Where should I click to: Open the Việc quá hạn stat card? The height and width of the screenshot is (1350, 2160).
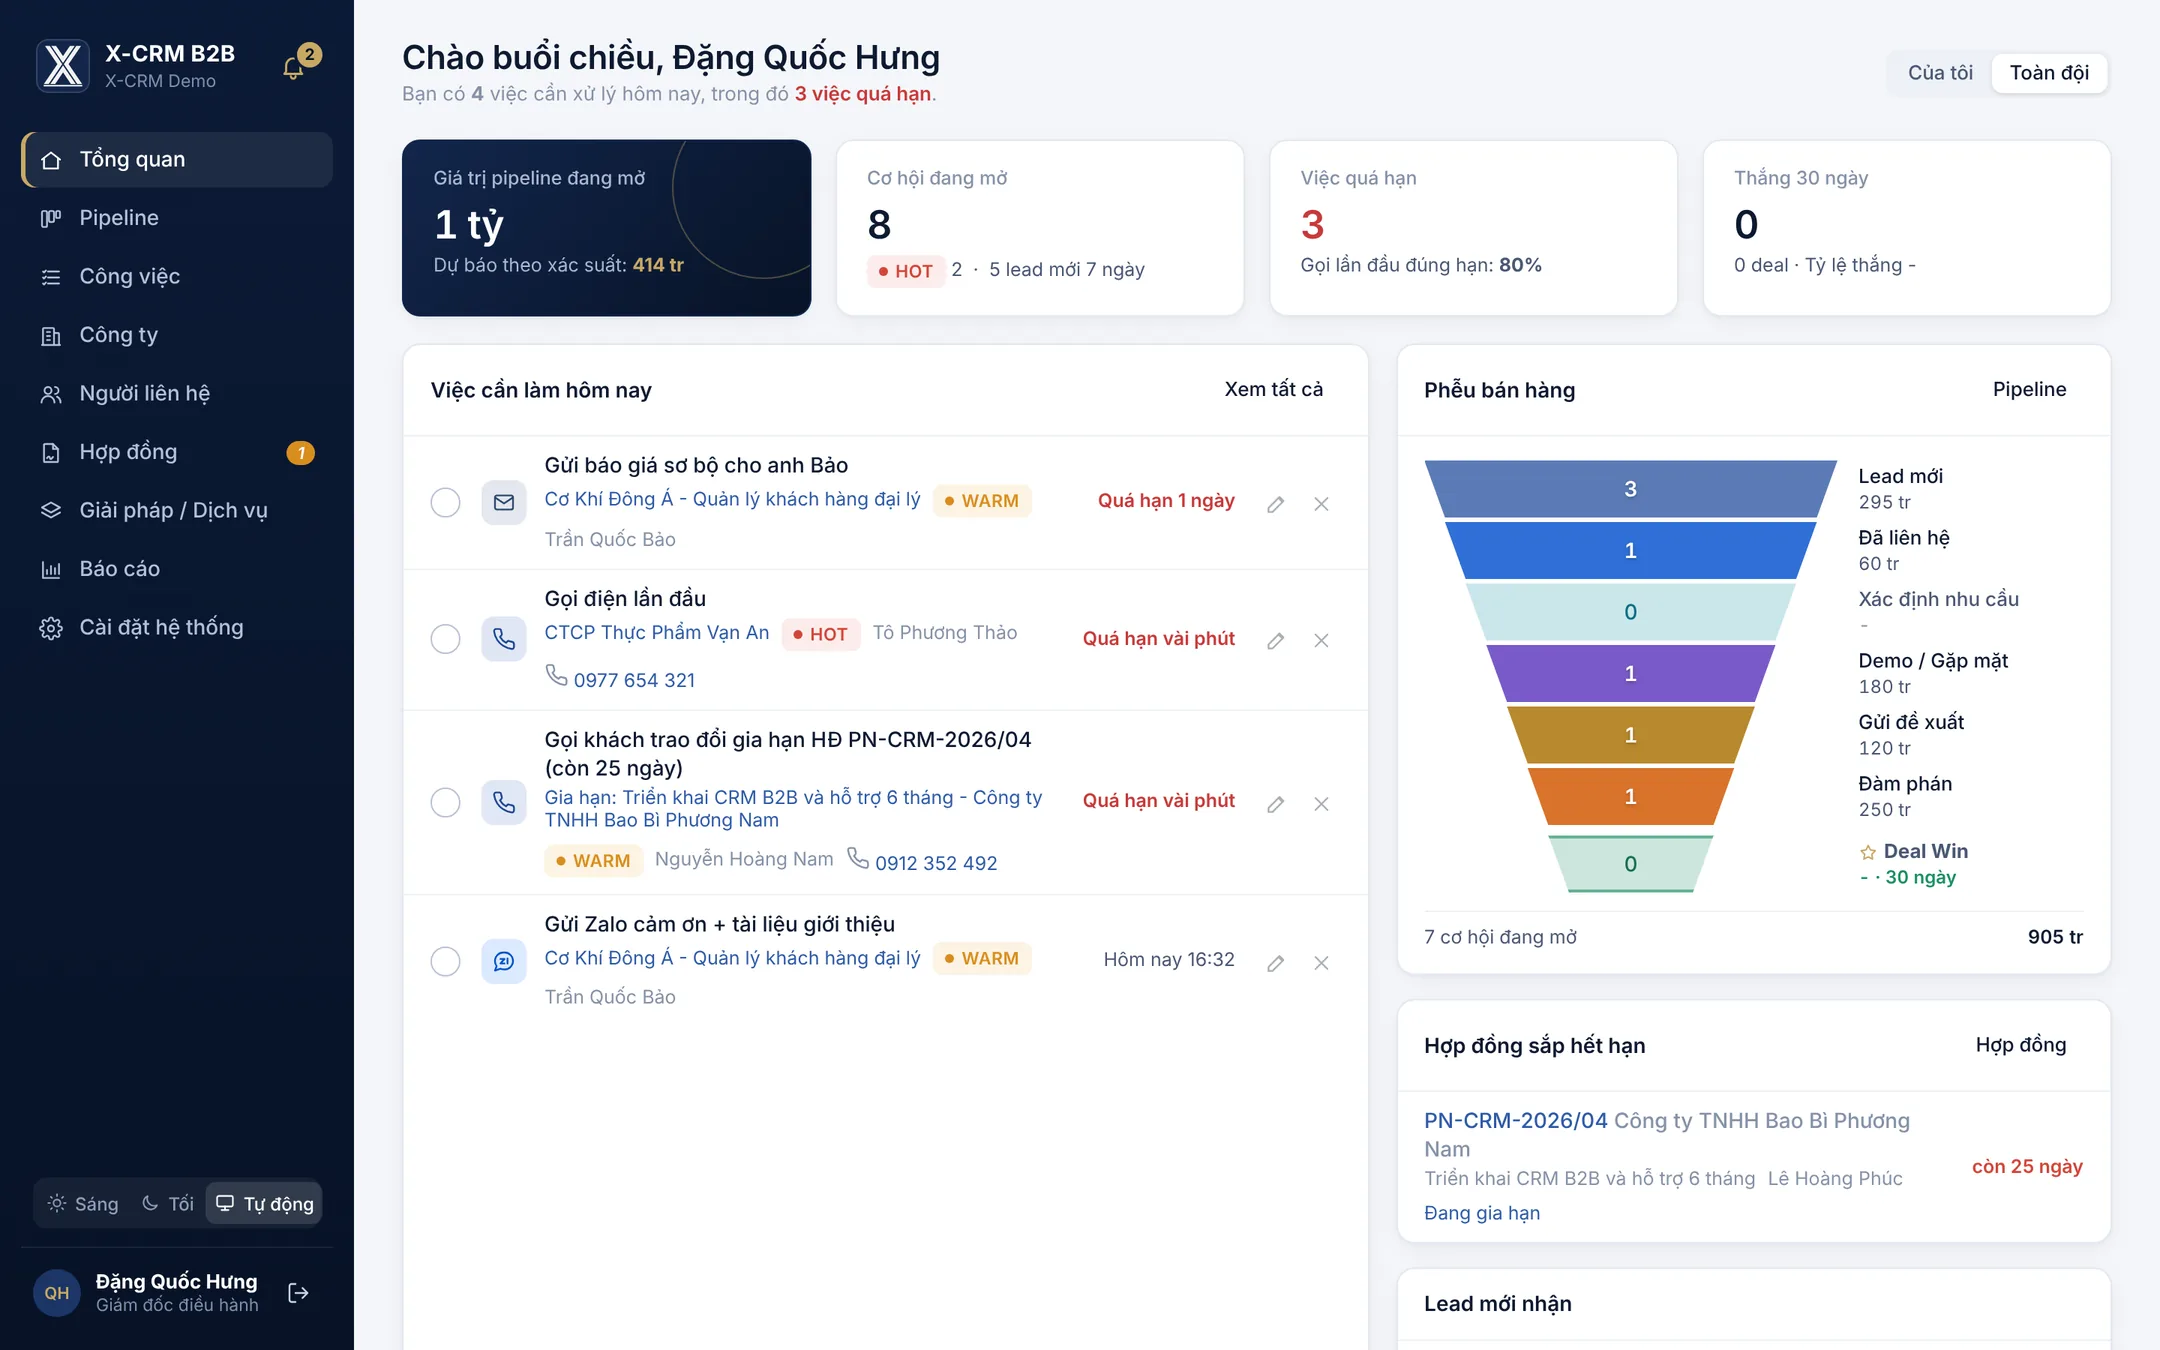[x=1473, y=228]
